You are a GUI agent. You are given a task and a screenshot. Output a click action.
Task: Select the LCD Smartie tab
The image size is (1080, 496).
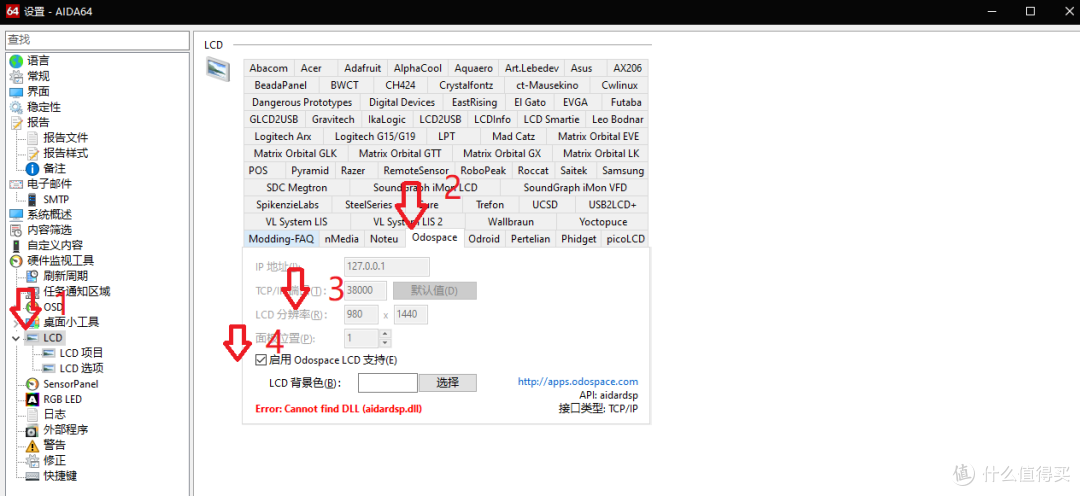pyautogui.click(x=551, y=119)
